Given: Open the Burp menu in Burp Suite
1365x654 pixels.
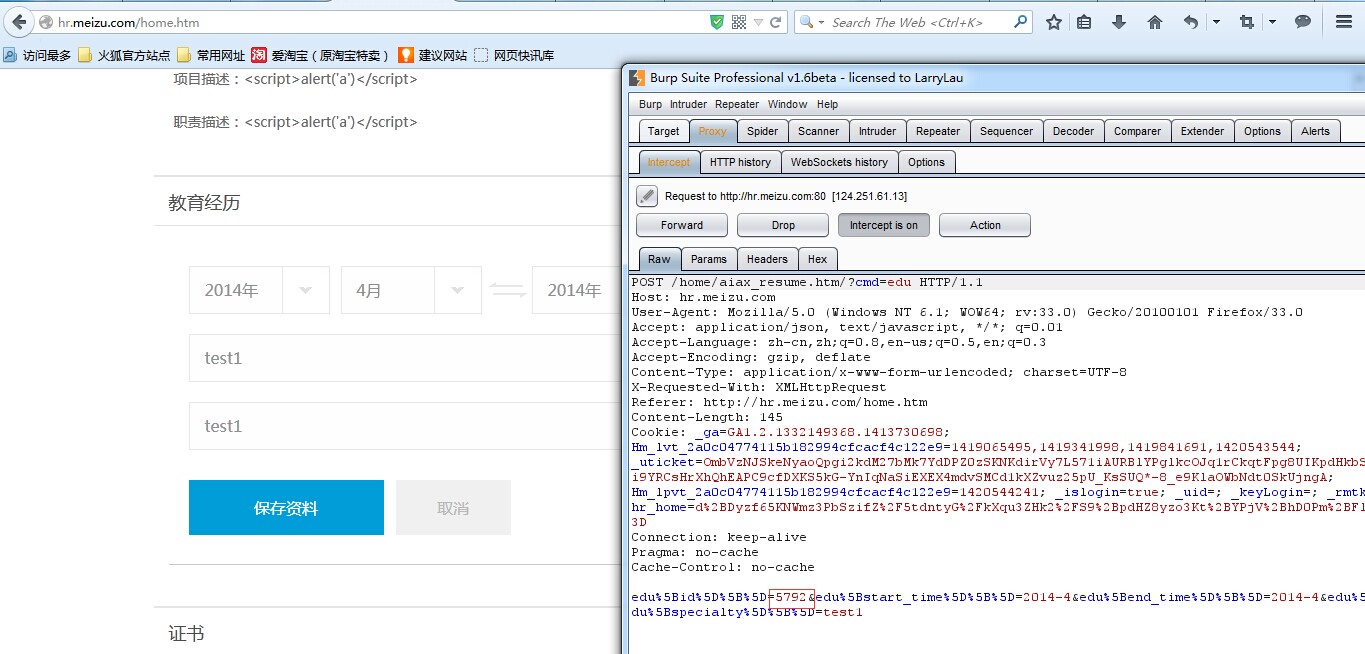Looking at the screenshot, I should click(650, 104).
